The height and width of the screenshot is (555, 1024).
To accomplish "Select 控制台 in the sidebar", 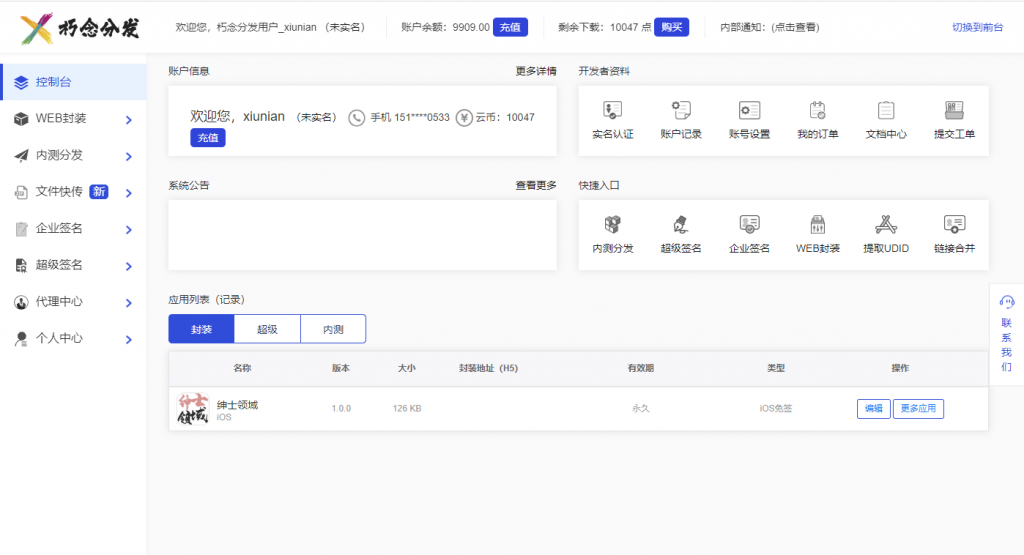I will tap(73, 82).
